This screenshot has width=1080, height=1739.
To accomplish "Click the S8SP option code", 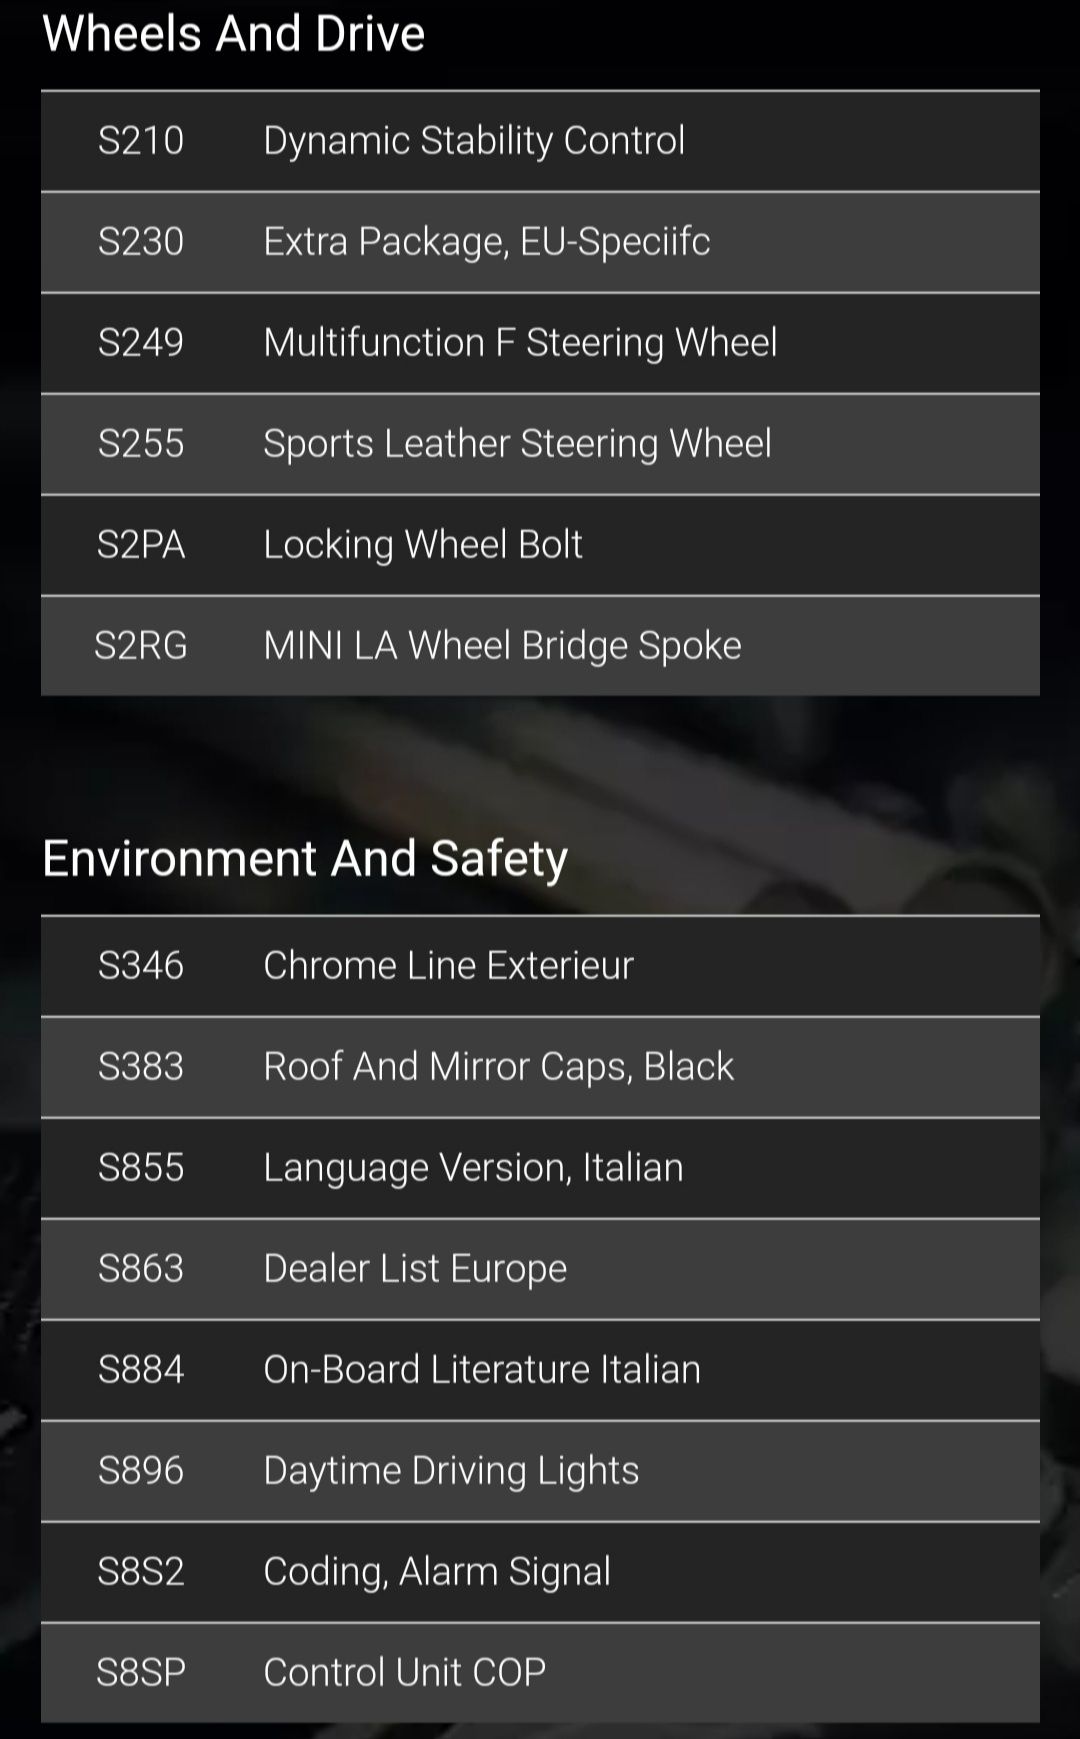I will pyautogui.click(x=141, y=1673).
